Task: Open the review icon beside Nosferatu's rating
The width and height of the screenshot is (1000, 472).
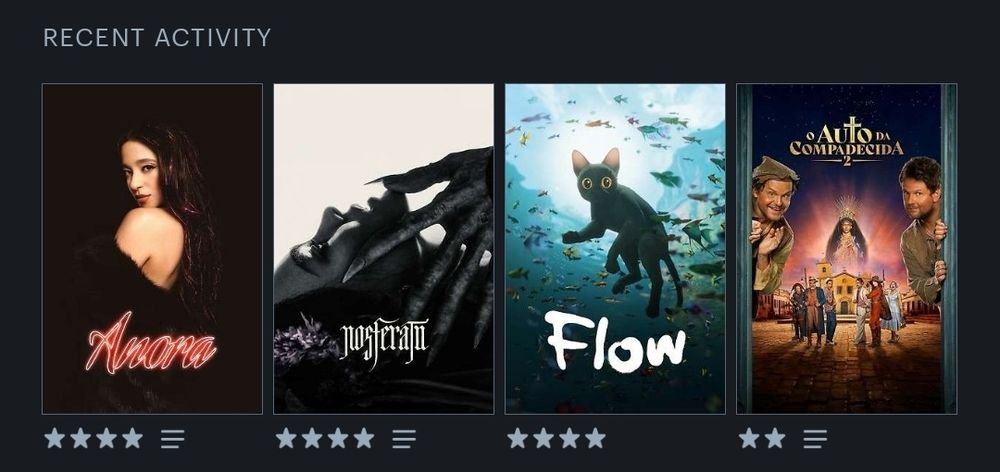Action: 404,439
